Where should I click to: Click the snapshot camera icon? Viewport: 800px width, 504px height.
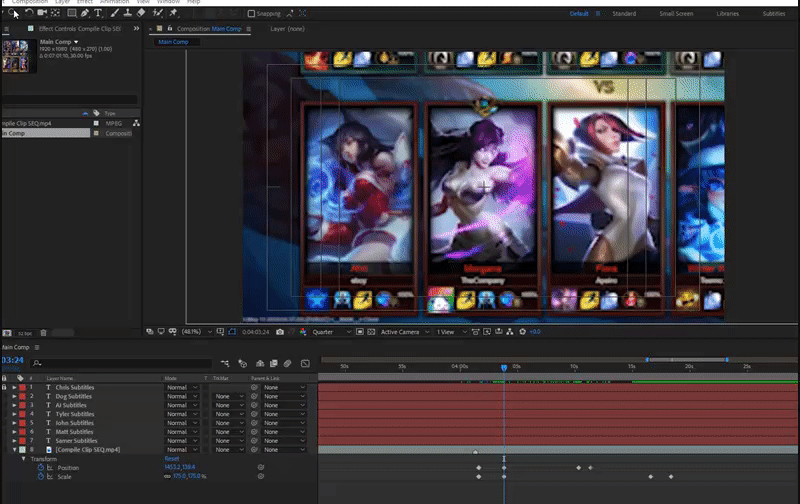tap(279, 331)
